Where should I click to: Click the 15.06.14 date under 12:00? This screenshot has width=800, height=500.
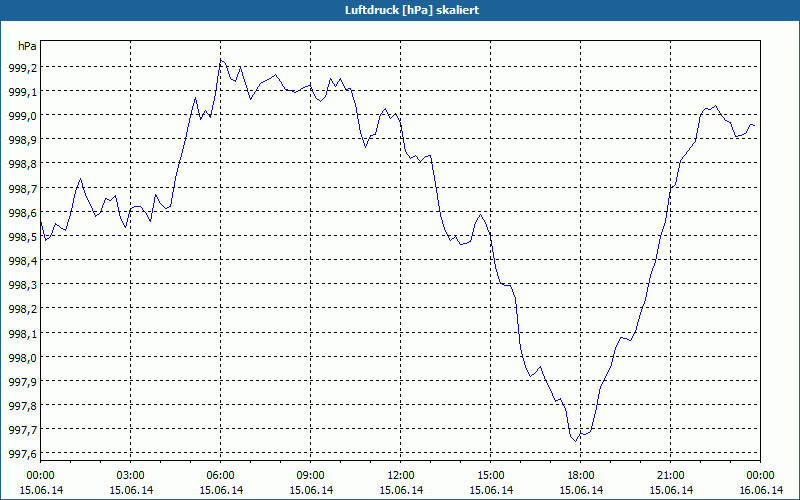point(401,490)
